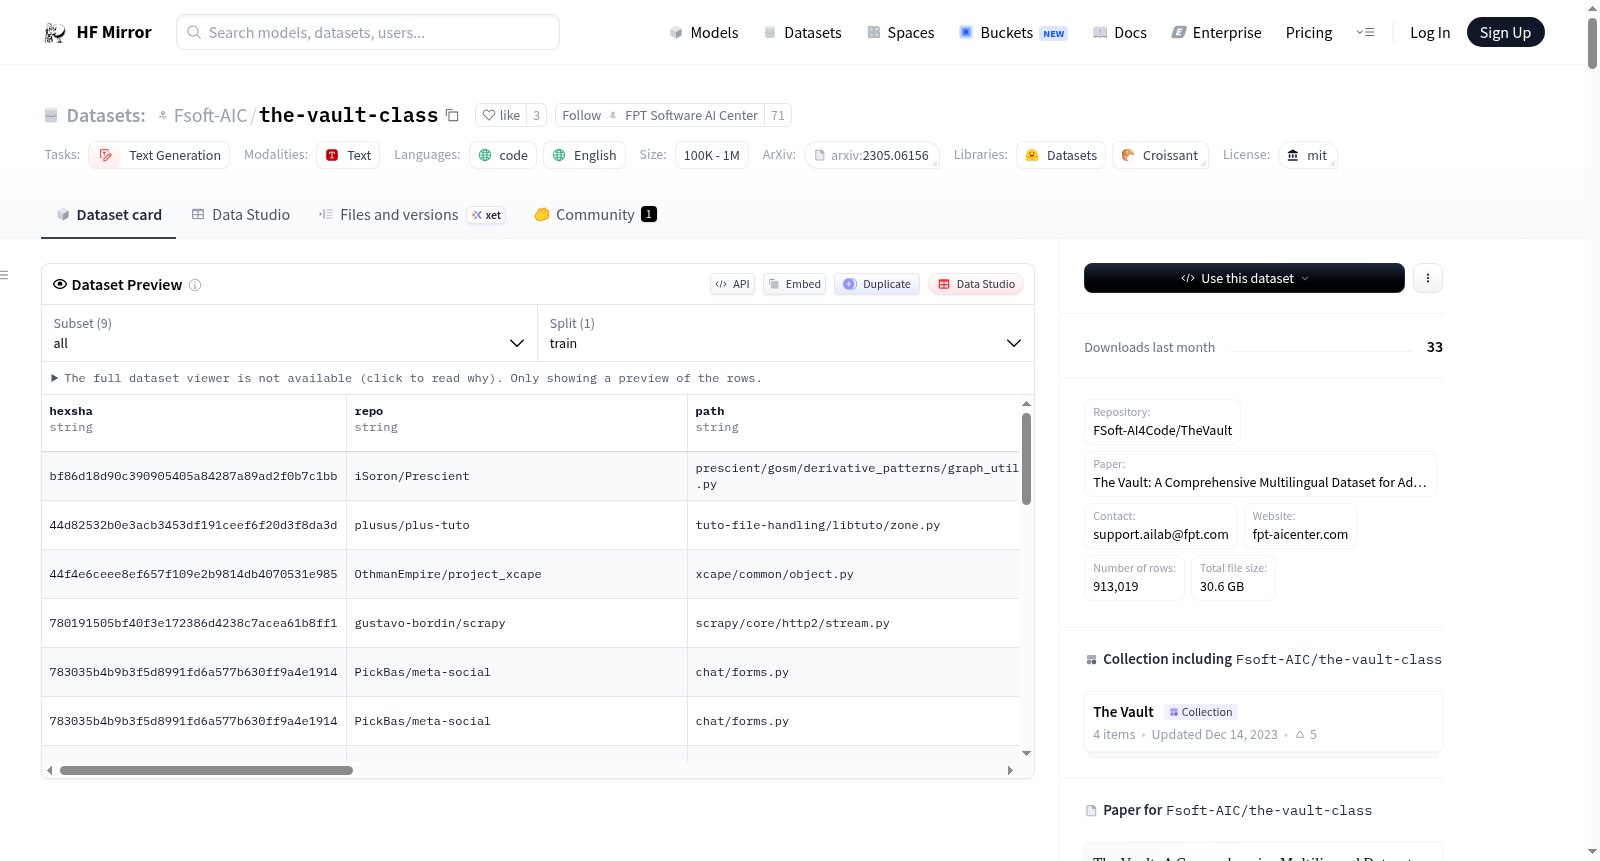Image resolution: width=1600 pixels, height=861 pixels.
Task: Expand the Use this dataset menu
Action: (x=1244, y=278)
